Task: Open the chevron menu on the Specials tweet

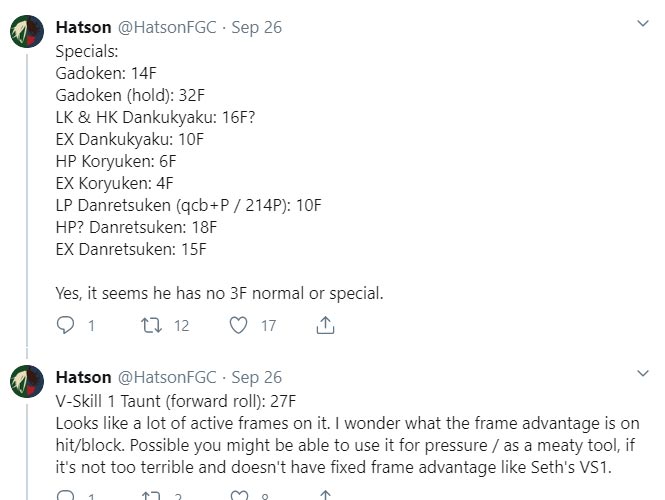Action: click(642, 22)
